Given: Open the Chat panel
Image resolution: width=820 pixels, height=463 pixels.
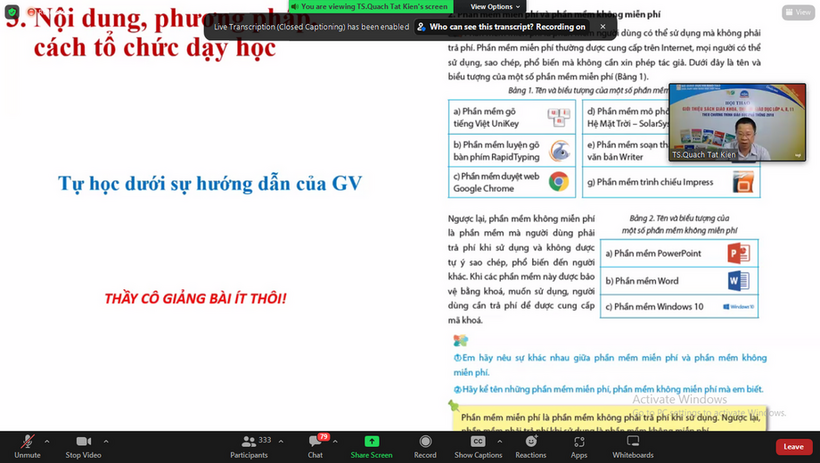Looking at the screenshot, I should (x=315, y=442).
